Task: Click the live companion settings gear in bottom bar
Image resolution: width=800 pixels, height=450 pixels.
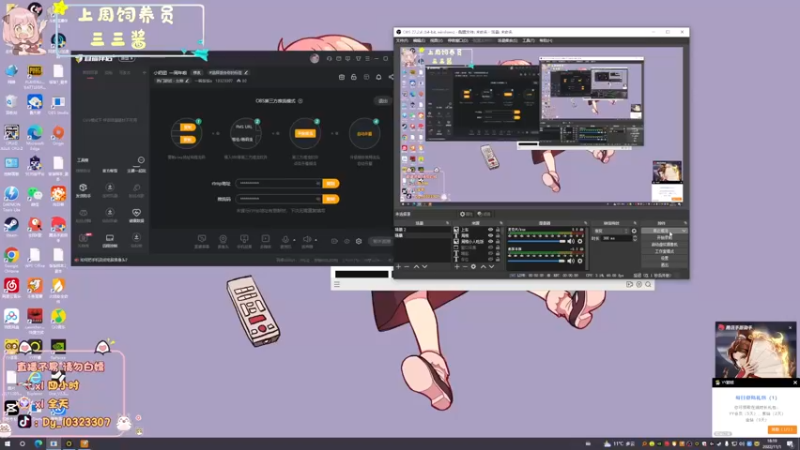Action: point(359,241)
